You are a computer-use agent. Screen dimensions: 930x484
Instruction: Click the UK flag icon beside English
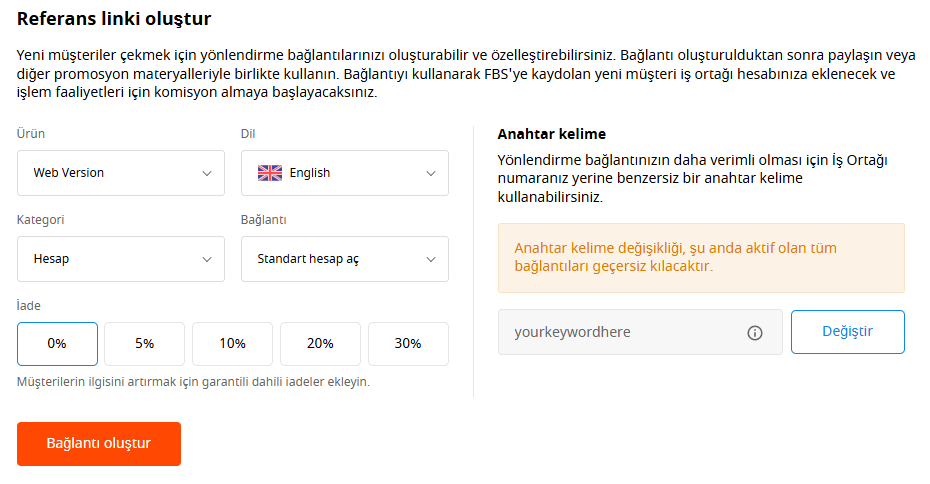point(270,173)
